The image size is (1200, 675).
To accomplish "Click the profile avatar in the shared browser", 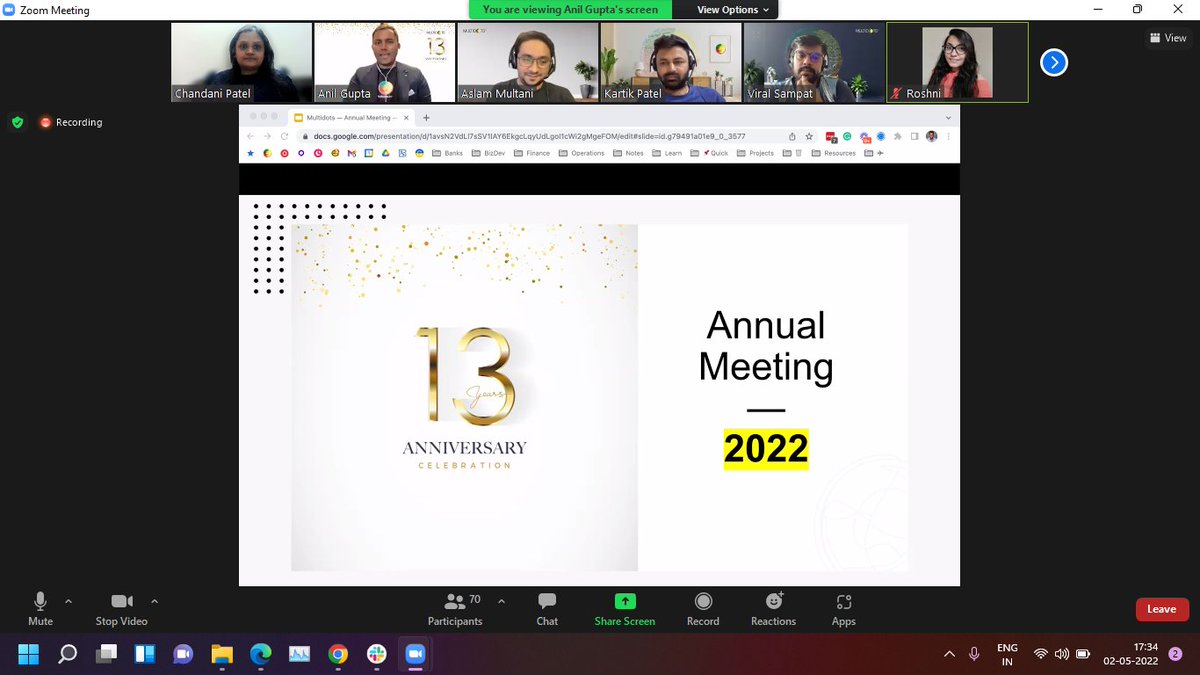I will click(931, 135).
